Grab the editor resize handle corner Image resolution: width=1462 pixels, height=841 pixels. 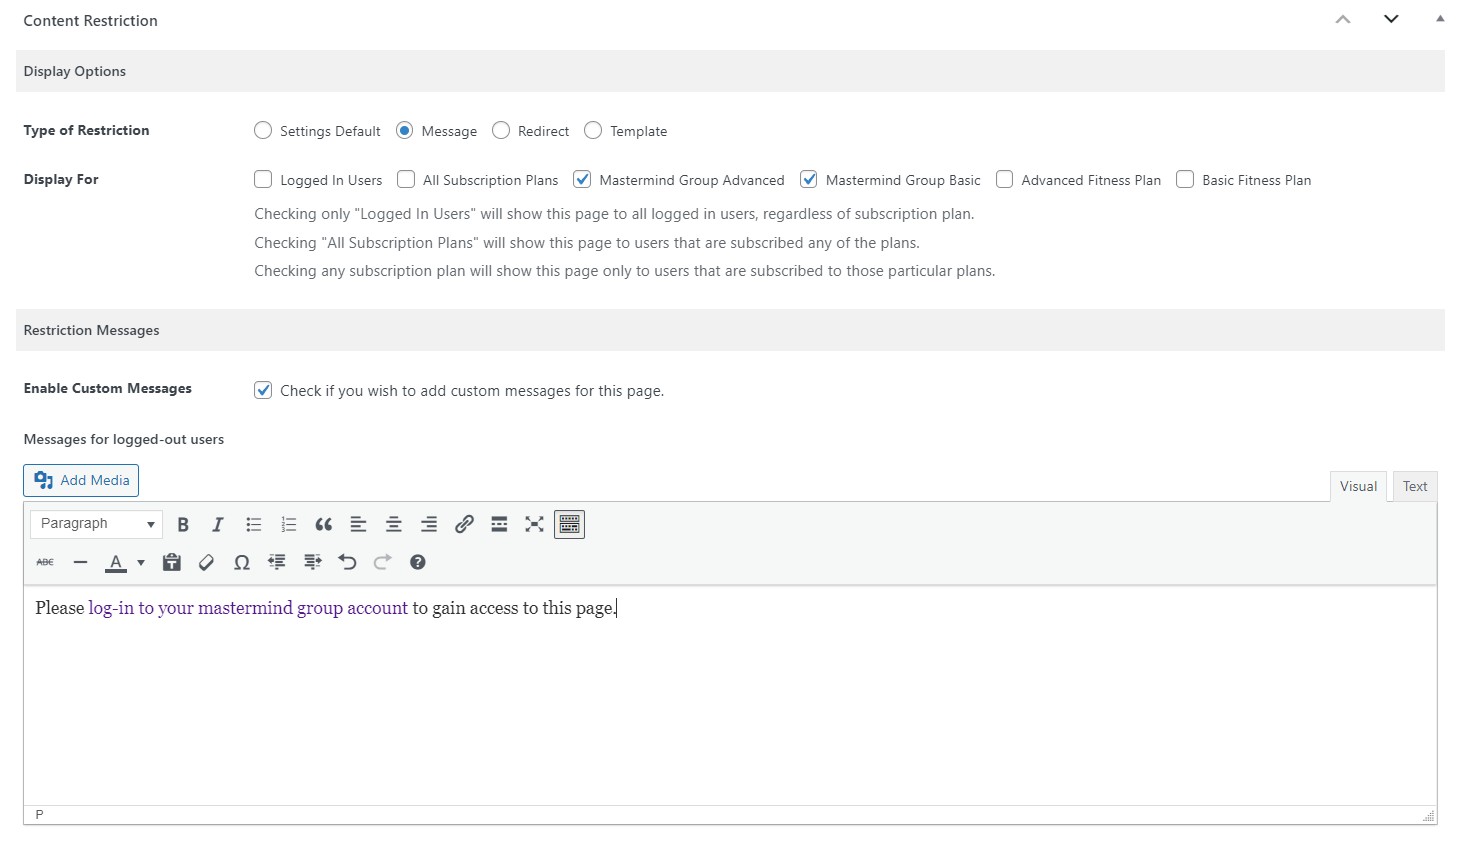[1429, 816]
